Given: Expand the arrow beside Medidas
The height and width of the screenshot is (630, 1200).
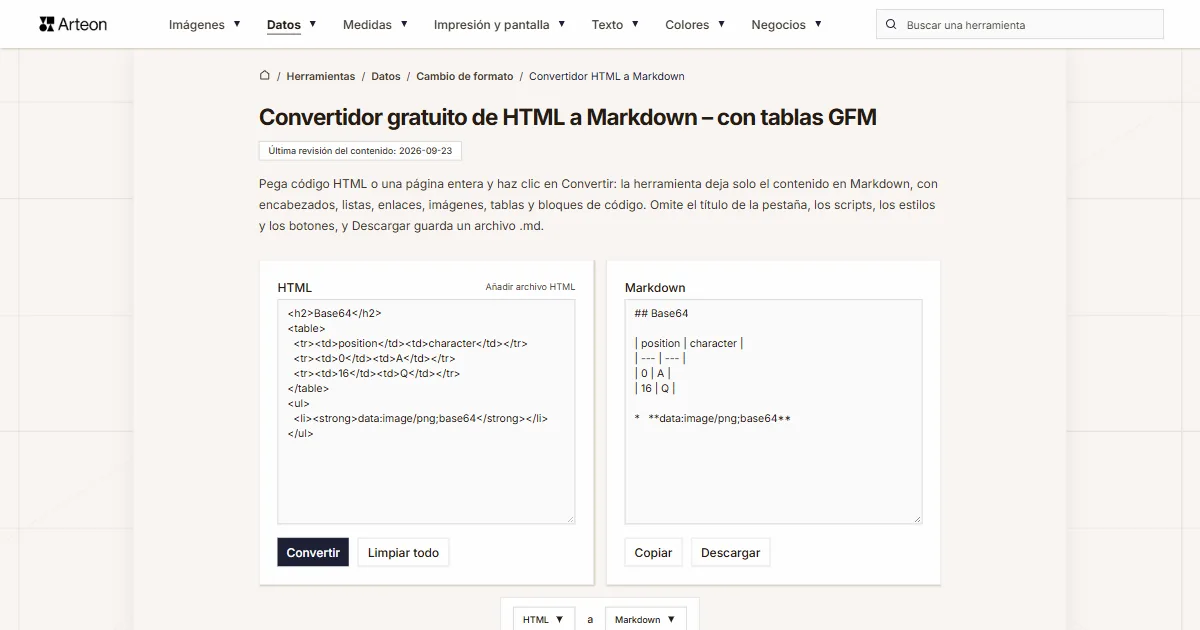Looking at the screenshot, I should [404, 24].
